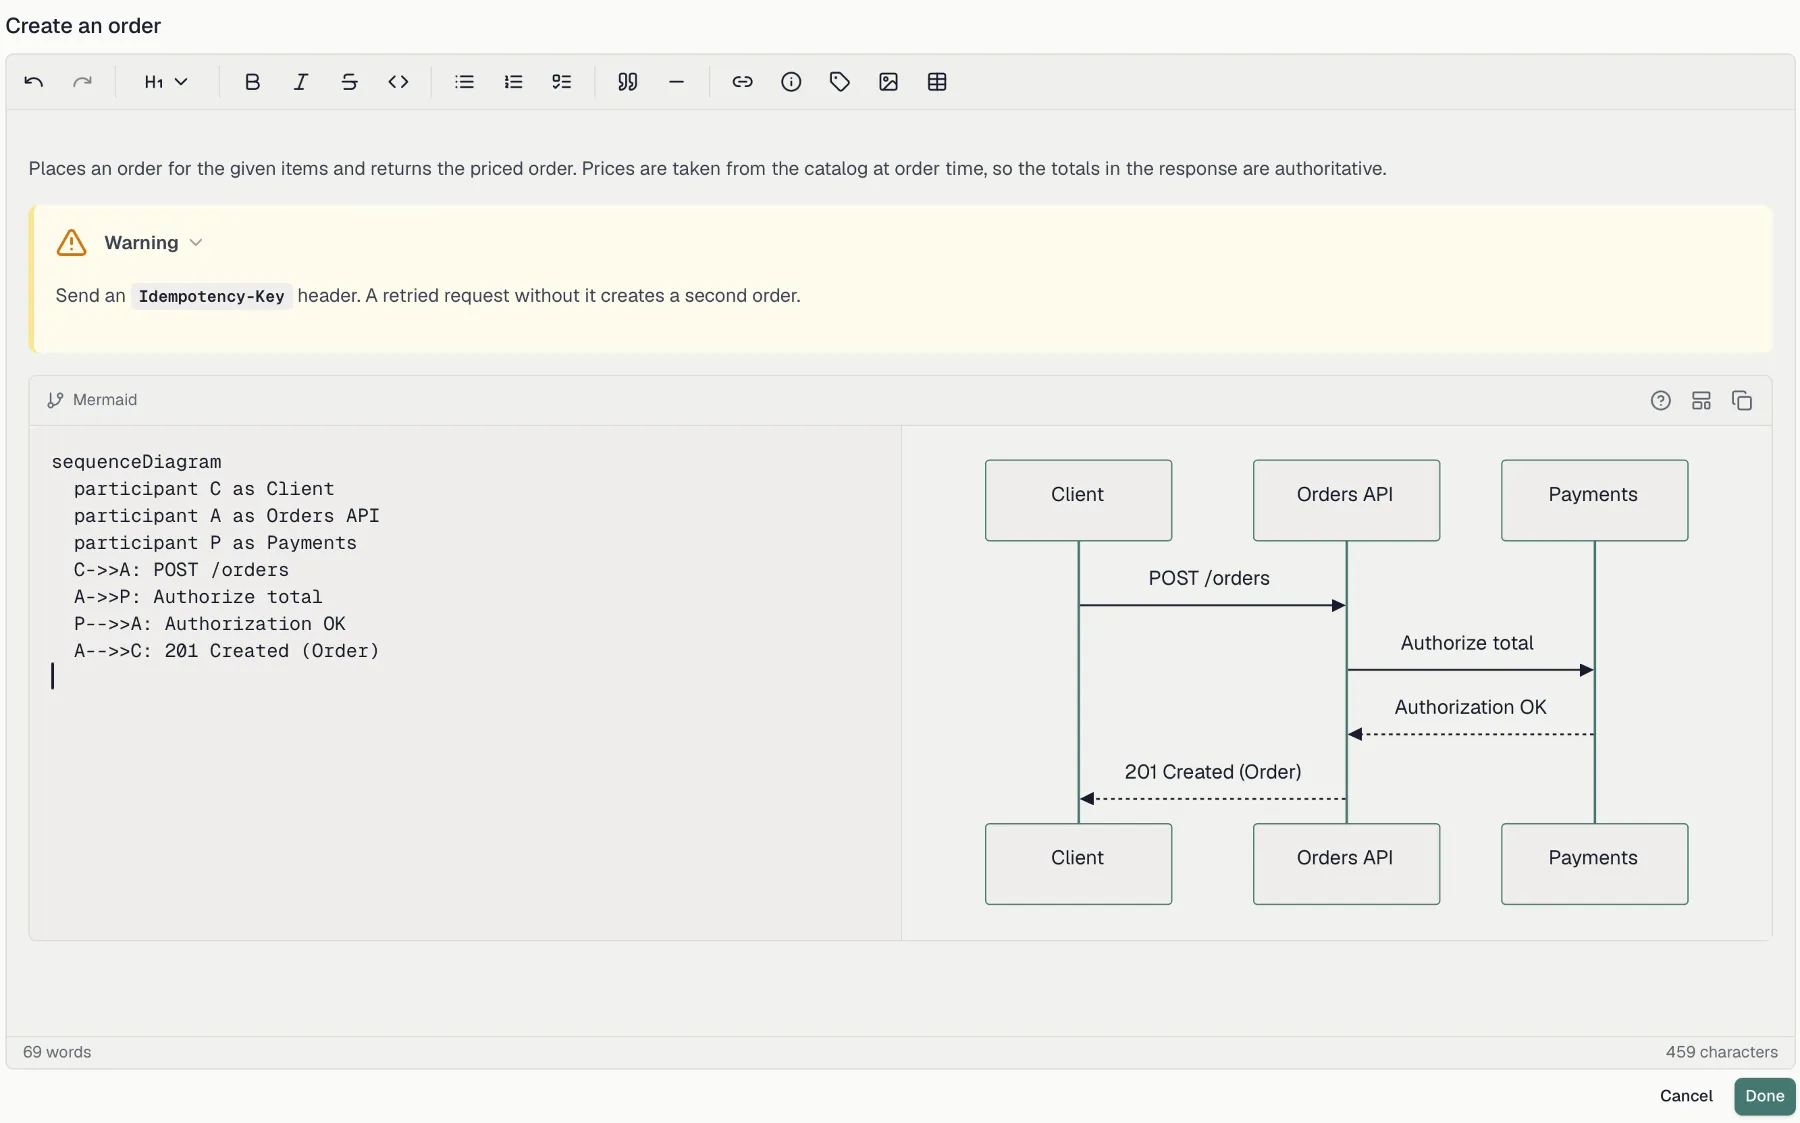Viewport: 1800px width, 1123px height.
Task: Insert a task checklist
Action: click(x=562, y=82)
